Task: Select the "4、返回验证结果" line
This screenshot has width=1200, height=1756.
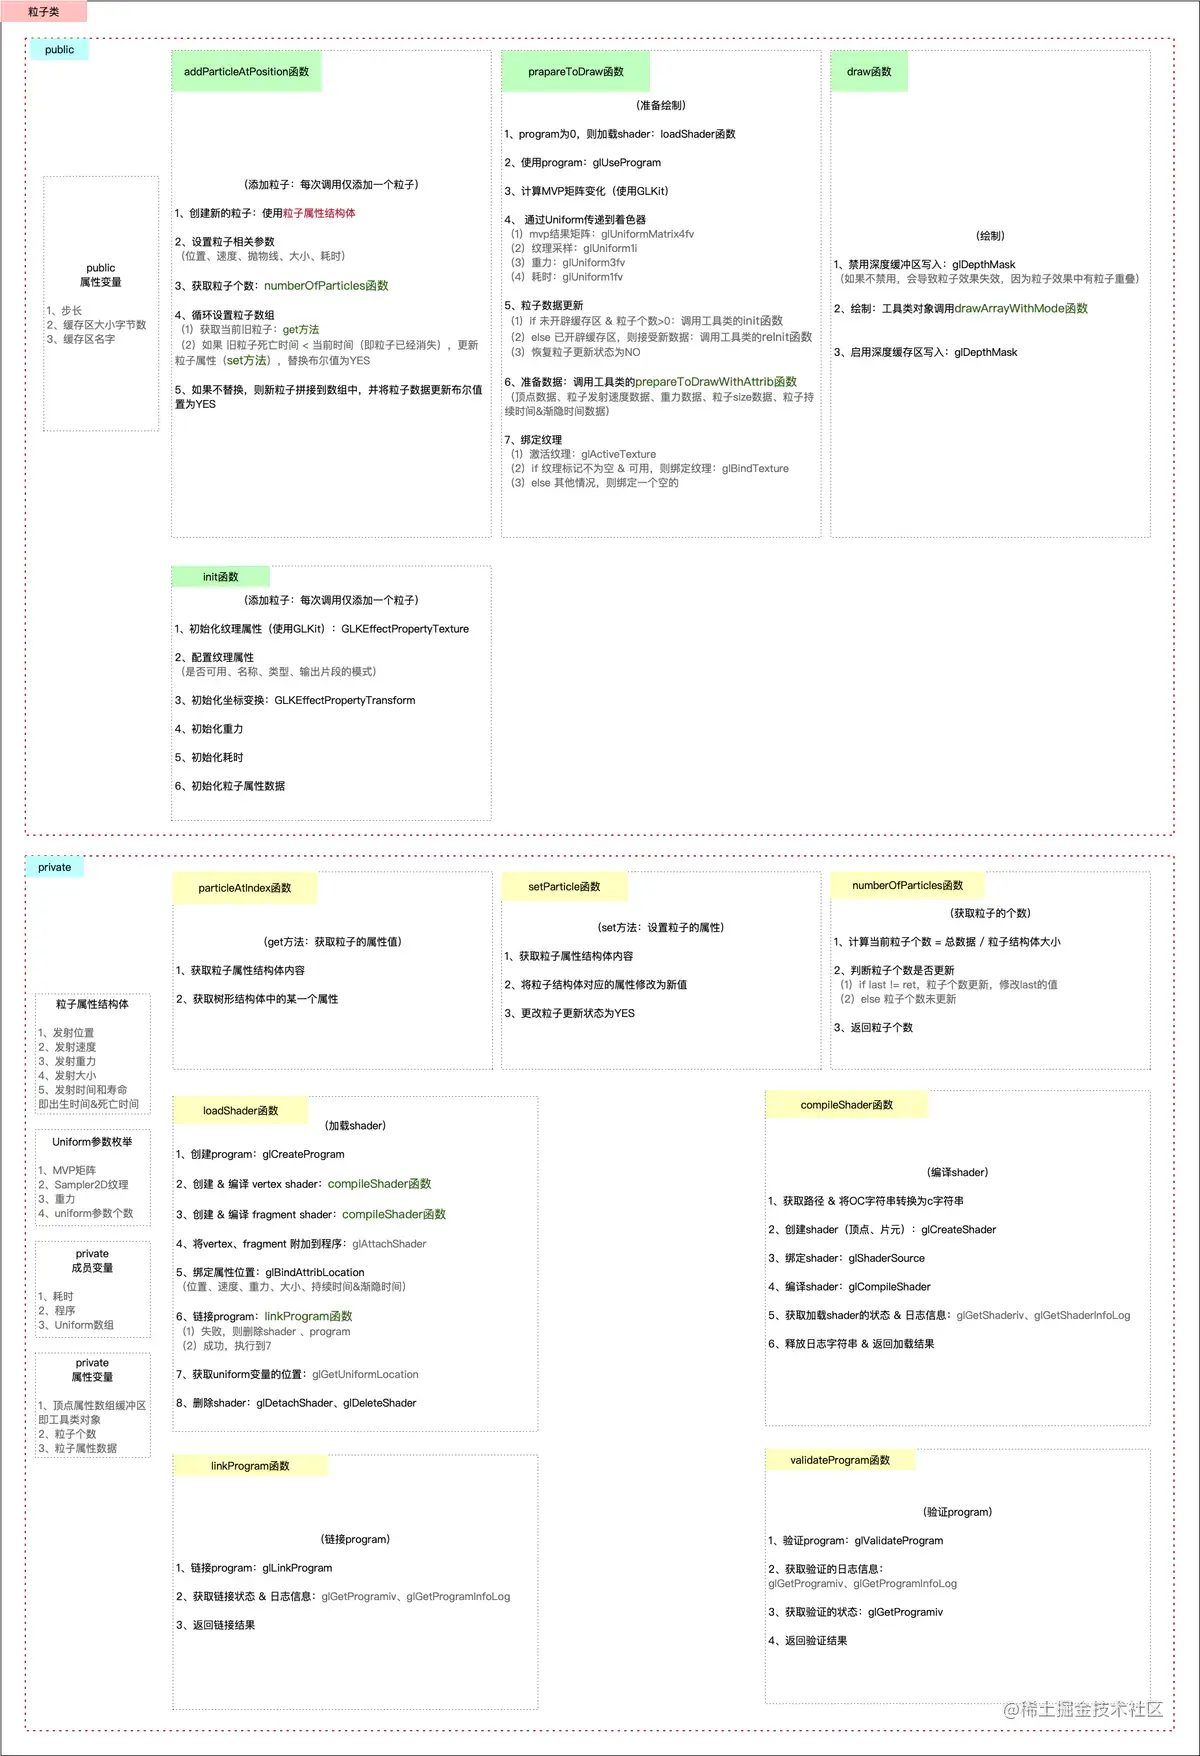Action: [x=807, y=1641]
